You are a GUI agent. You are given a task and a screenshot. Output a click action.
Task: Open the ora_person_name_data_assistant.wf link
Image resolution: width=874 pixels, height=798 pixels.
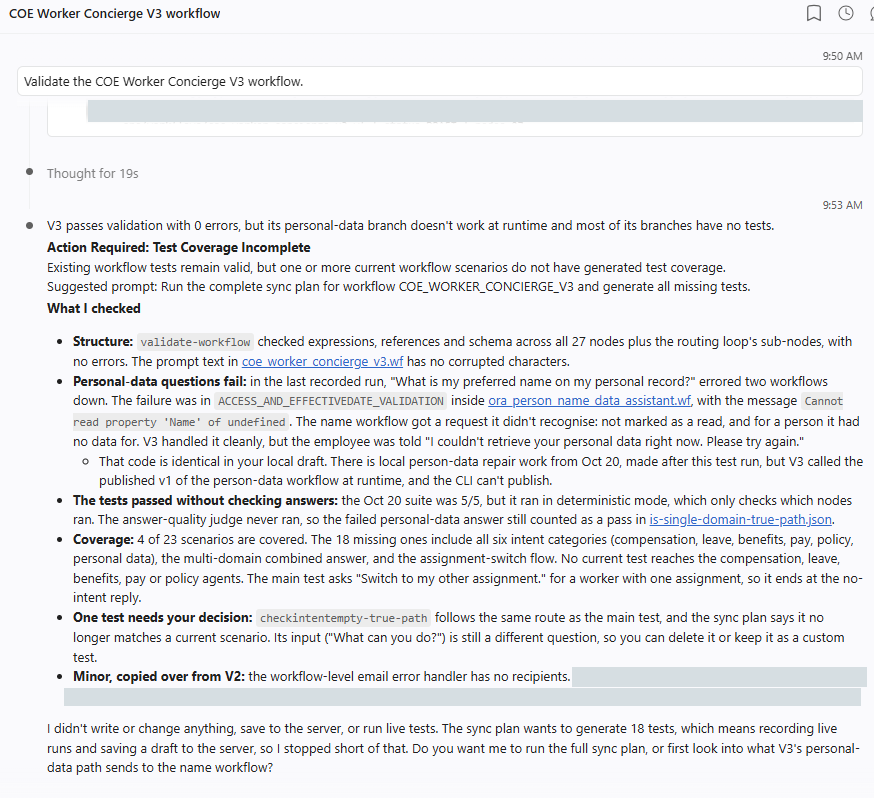(x=590, y=401)
